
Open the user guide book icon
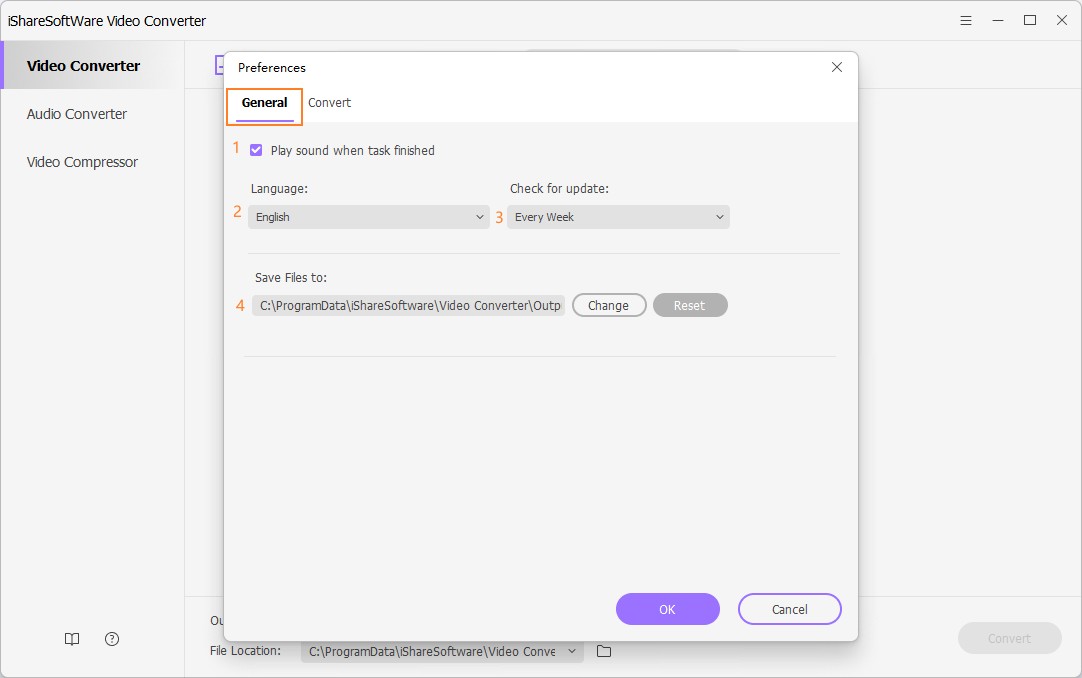[x=72, y=639]
